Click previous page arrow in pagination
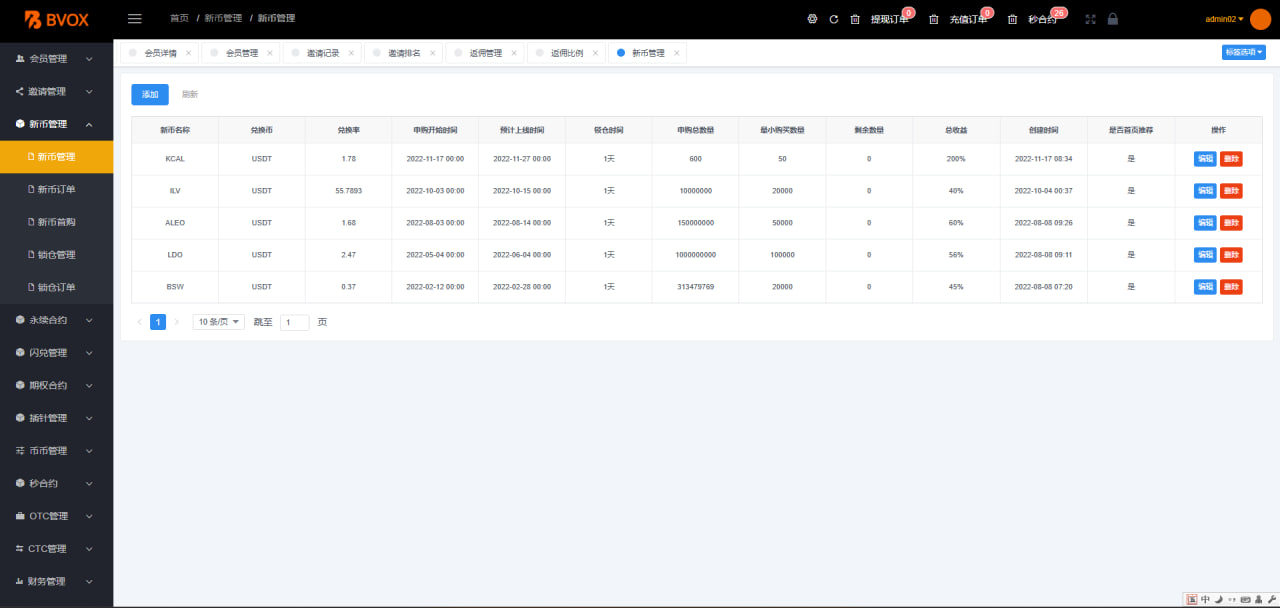Viewport: 1280px width, 608px height. (139, 322)
